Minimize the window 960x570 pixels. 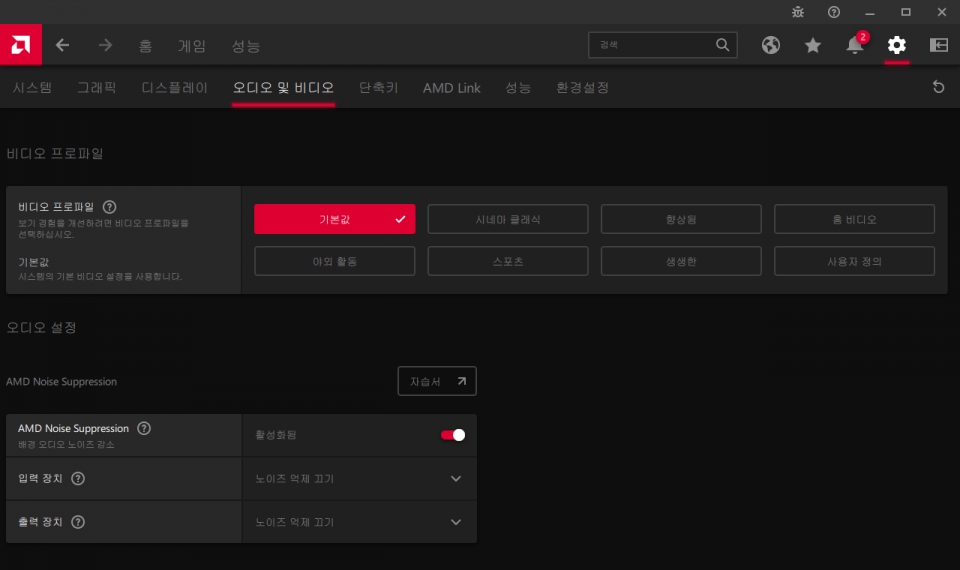870,12
